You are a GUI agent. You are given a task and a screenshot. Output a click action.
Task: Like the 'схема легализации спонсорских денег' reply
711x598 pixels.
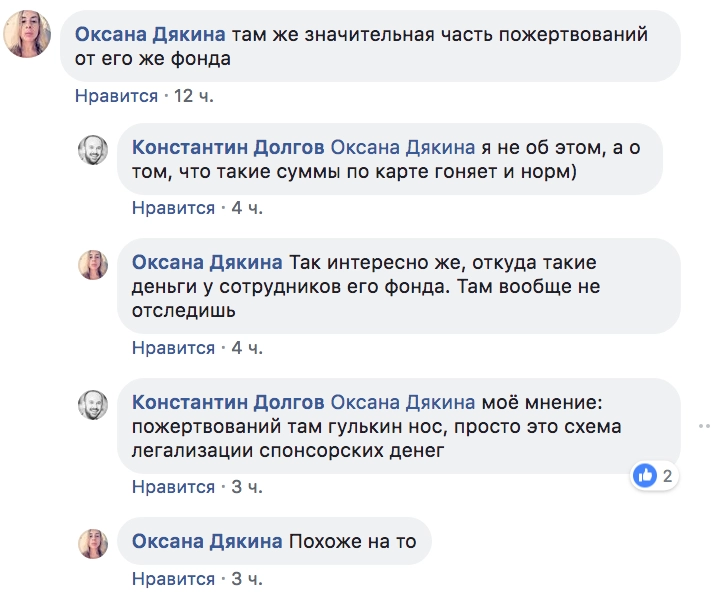click(173, 488)
